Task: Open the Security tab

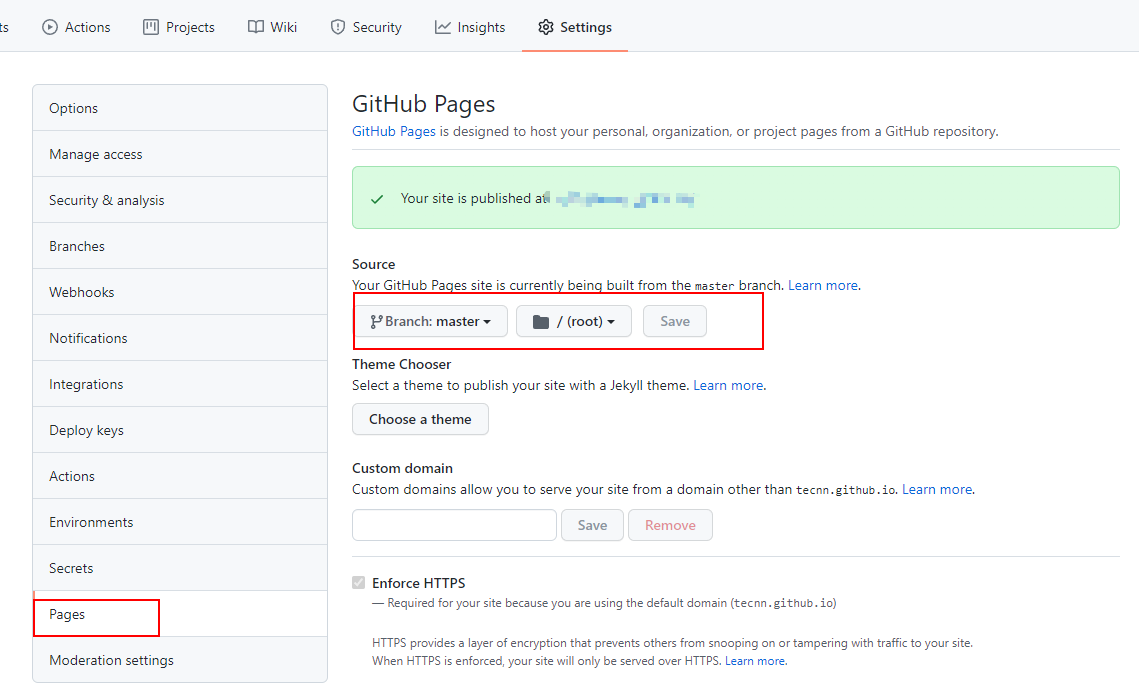Action: tap(365, 27)
